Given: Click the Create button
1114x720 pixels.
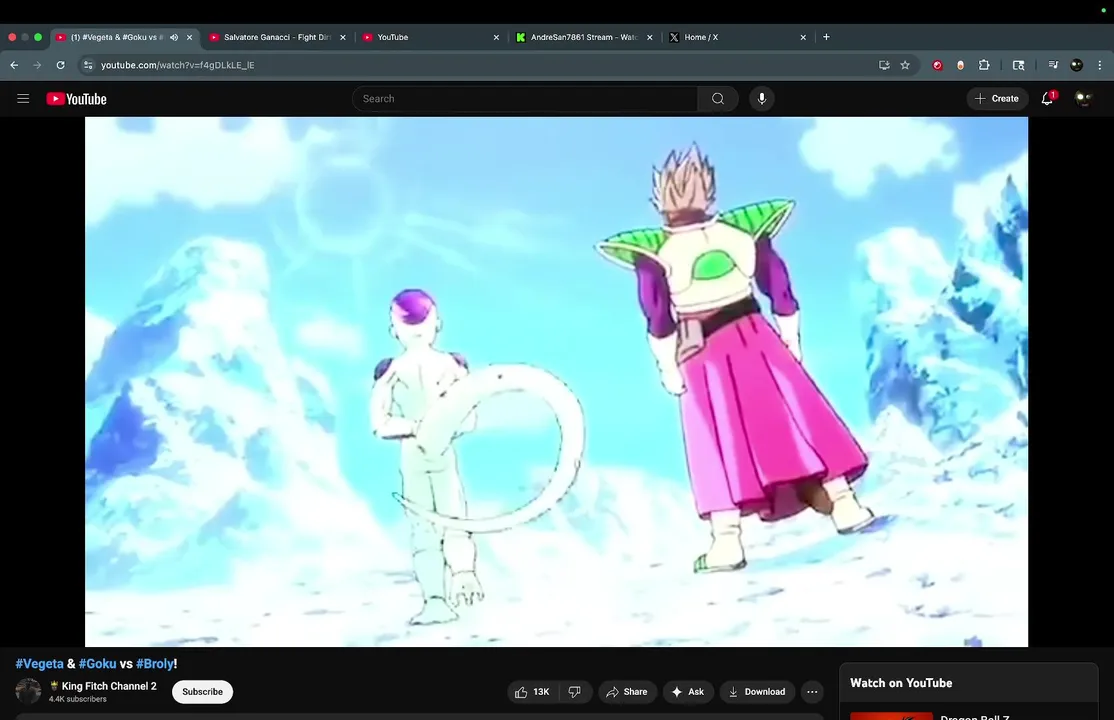Looking at the screenshot, I should (x=997, y=99).
